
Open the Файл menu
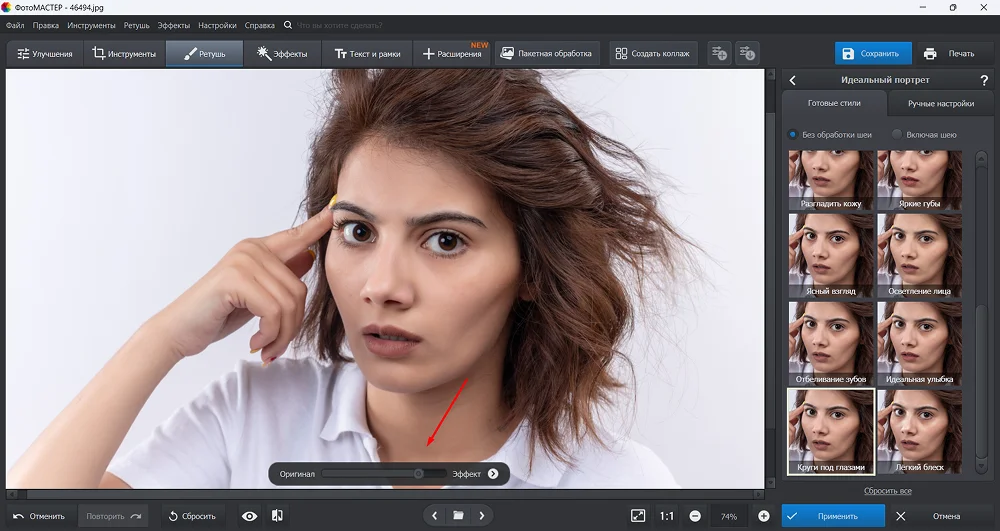click(x=15, y=25)
